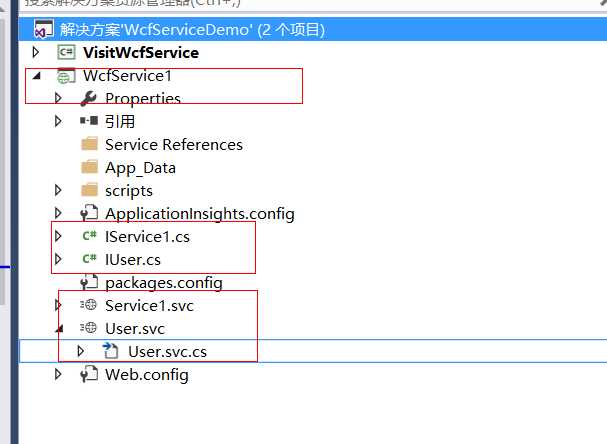
Task: Click the solution icon for WcfServiceDemo
Action: pyautogui.click(x=44, y=29)
